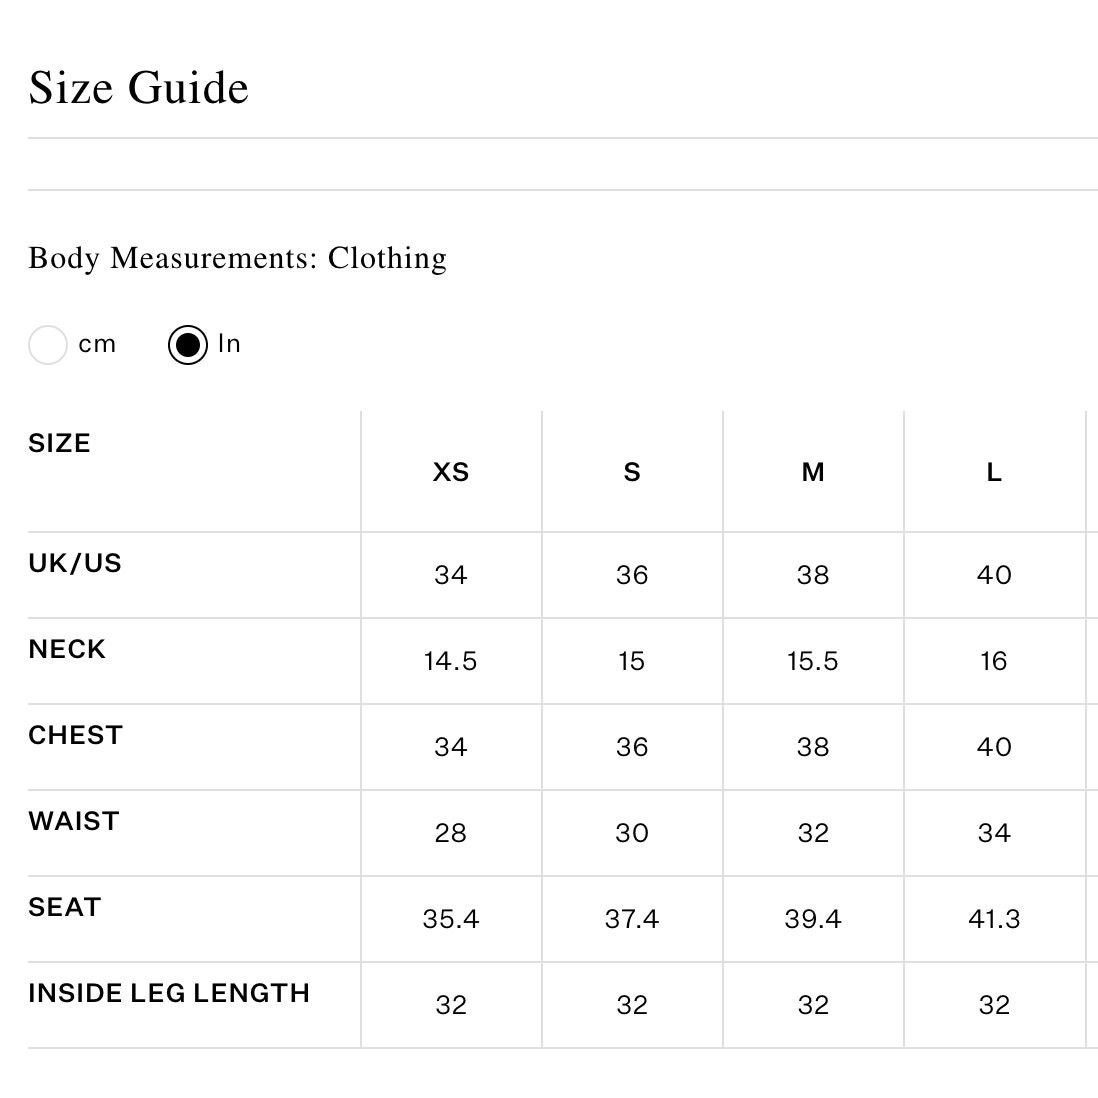Image resolution: width=1098 pixels, height=1098 pixels.
Task: Click the WAIST row label
Action: [x=74, y=821]
